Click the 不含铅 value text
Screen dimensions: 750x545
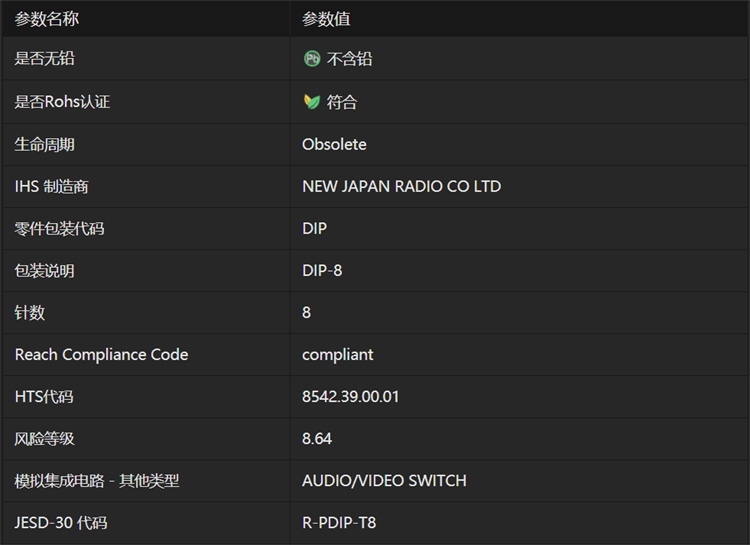tap(350, 59)
